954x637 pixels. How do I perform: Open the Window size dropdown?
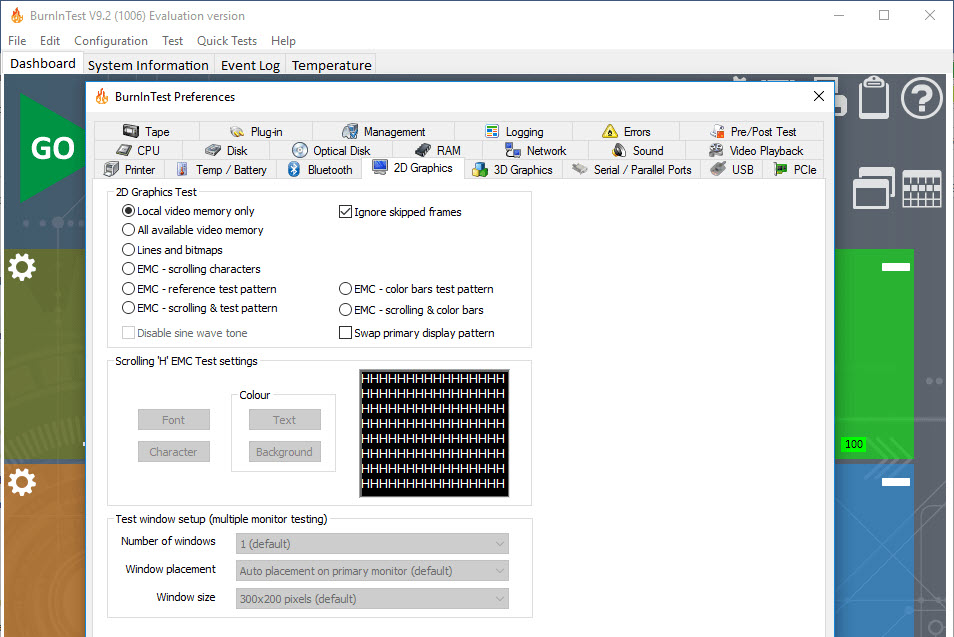(x=372, y=599)
